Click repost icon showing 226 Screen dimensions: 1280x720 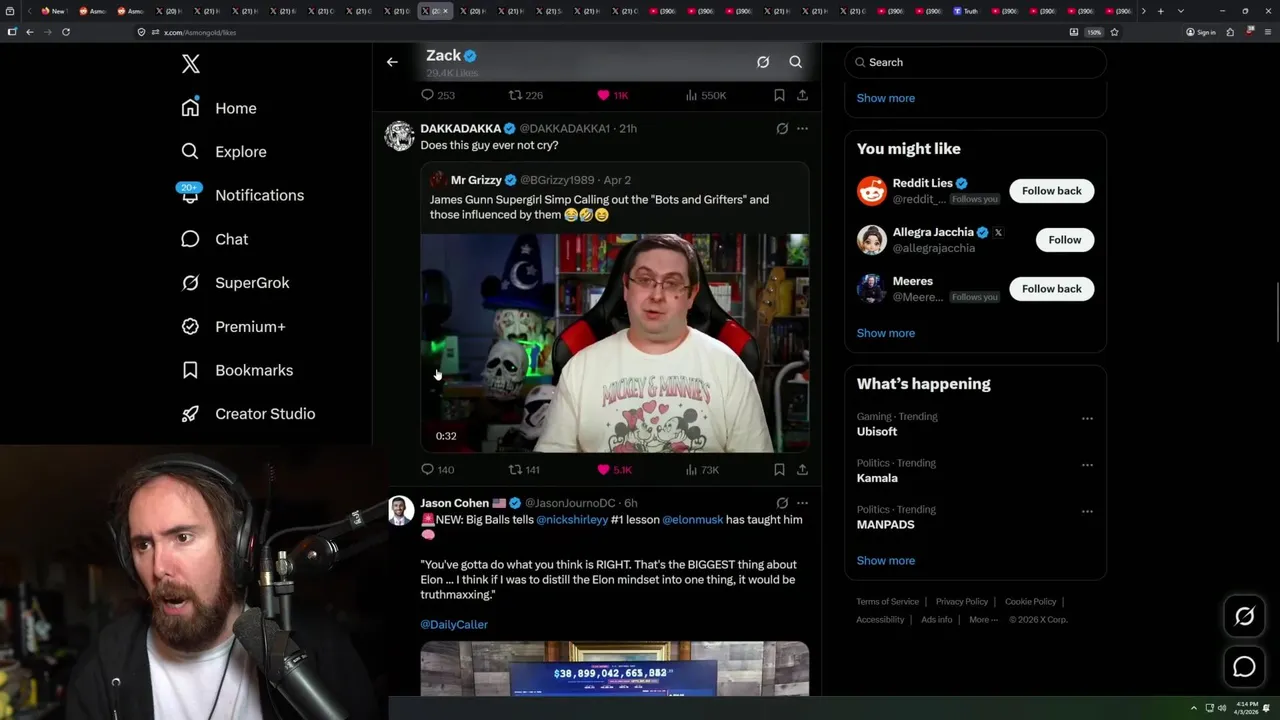[526, 95]
